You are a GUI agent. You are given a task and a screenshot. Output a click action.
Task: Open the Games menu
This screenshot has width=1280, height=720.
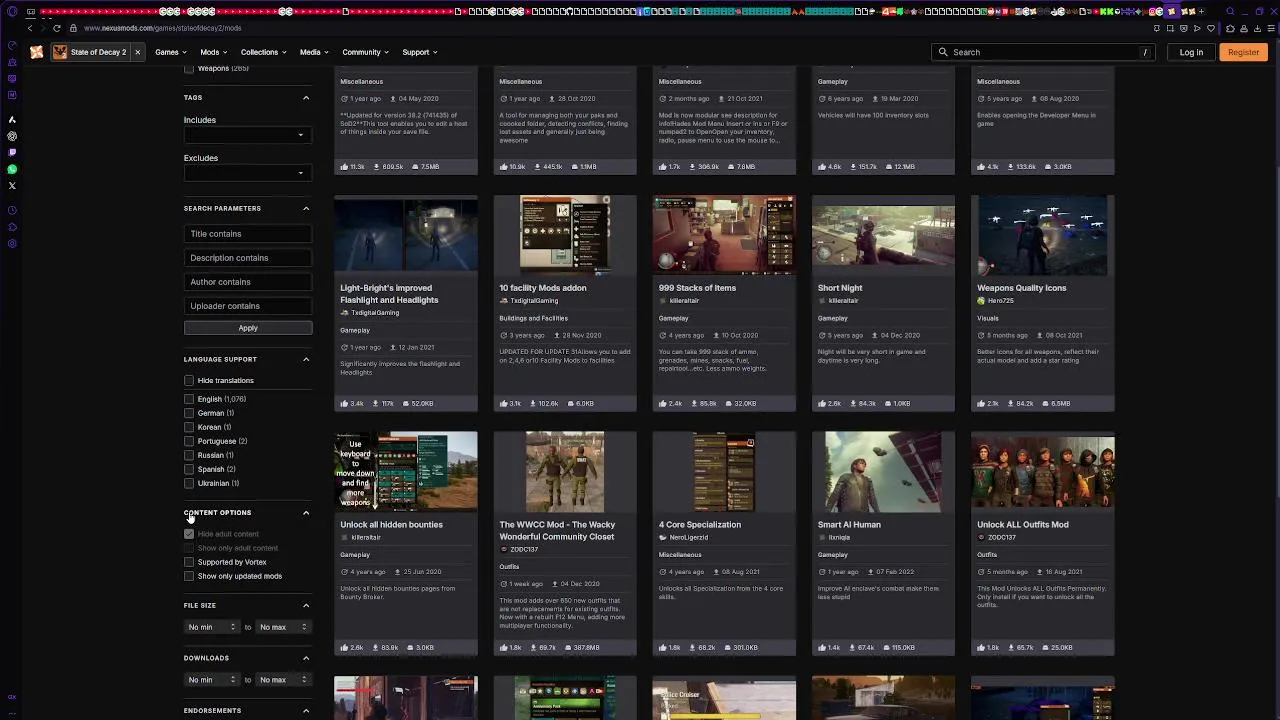[x=170, y=52]
